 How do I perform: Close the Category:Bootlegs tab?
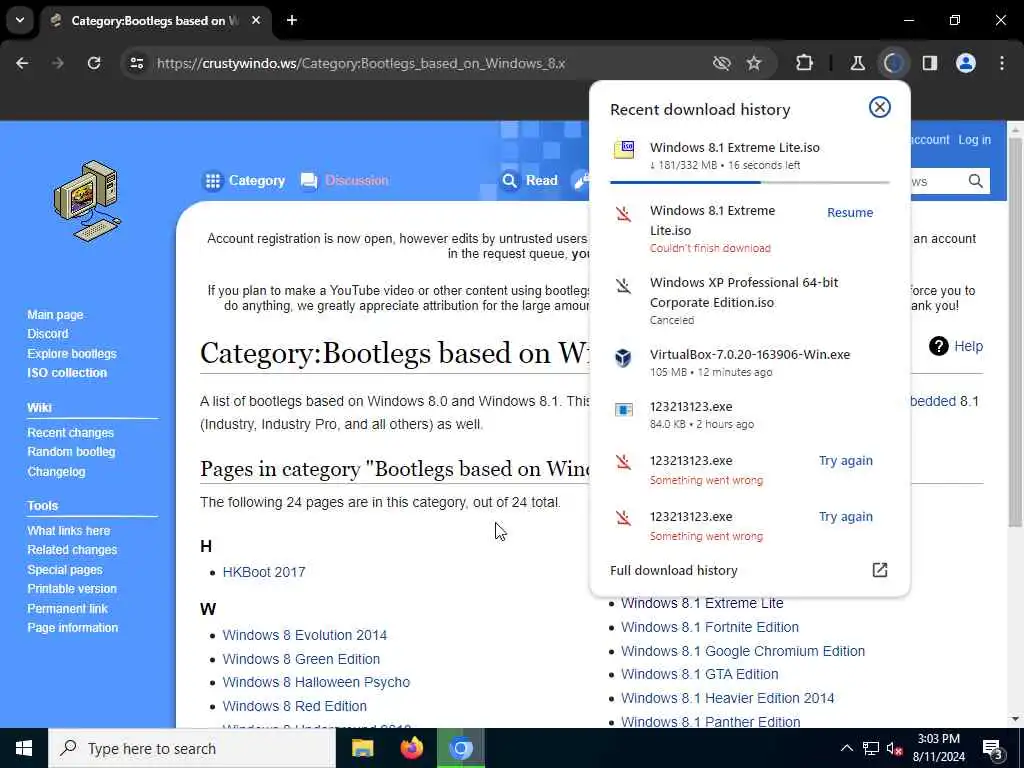(x=256, y=20)
